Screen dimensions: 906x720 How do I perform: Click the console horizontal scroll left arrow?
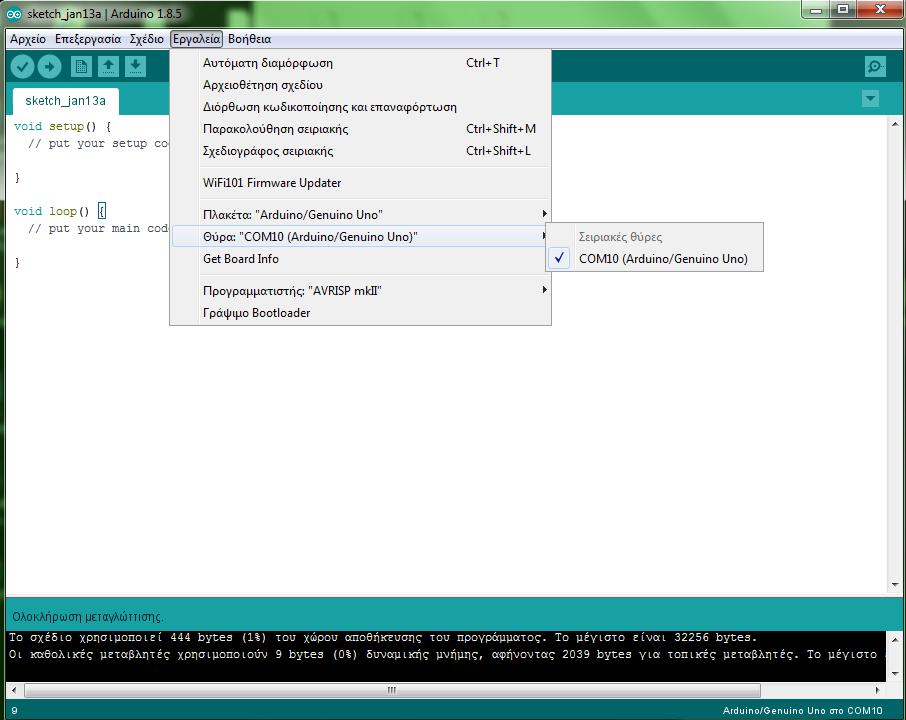click(14, 691)
